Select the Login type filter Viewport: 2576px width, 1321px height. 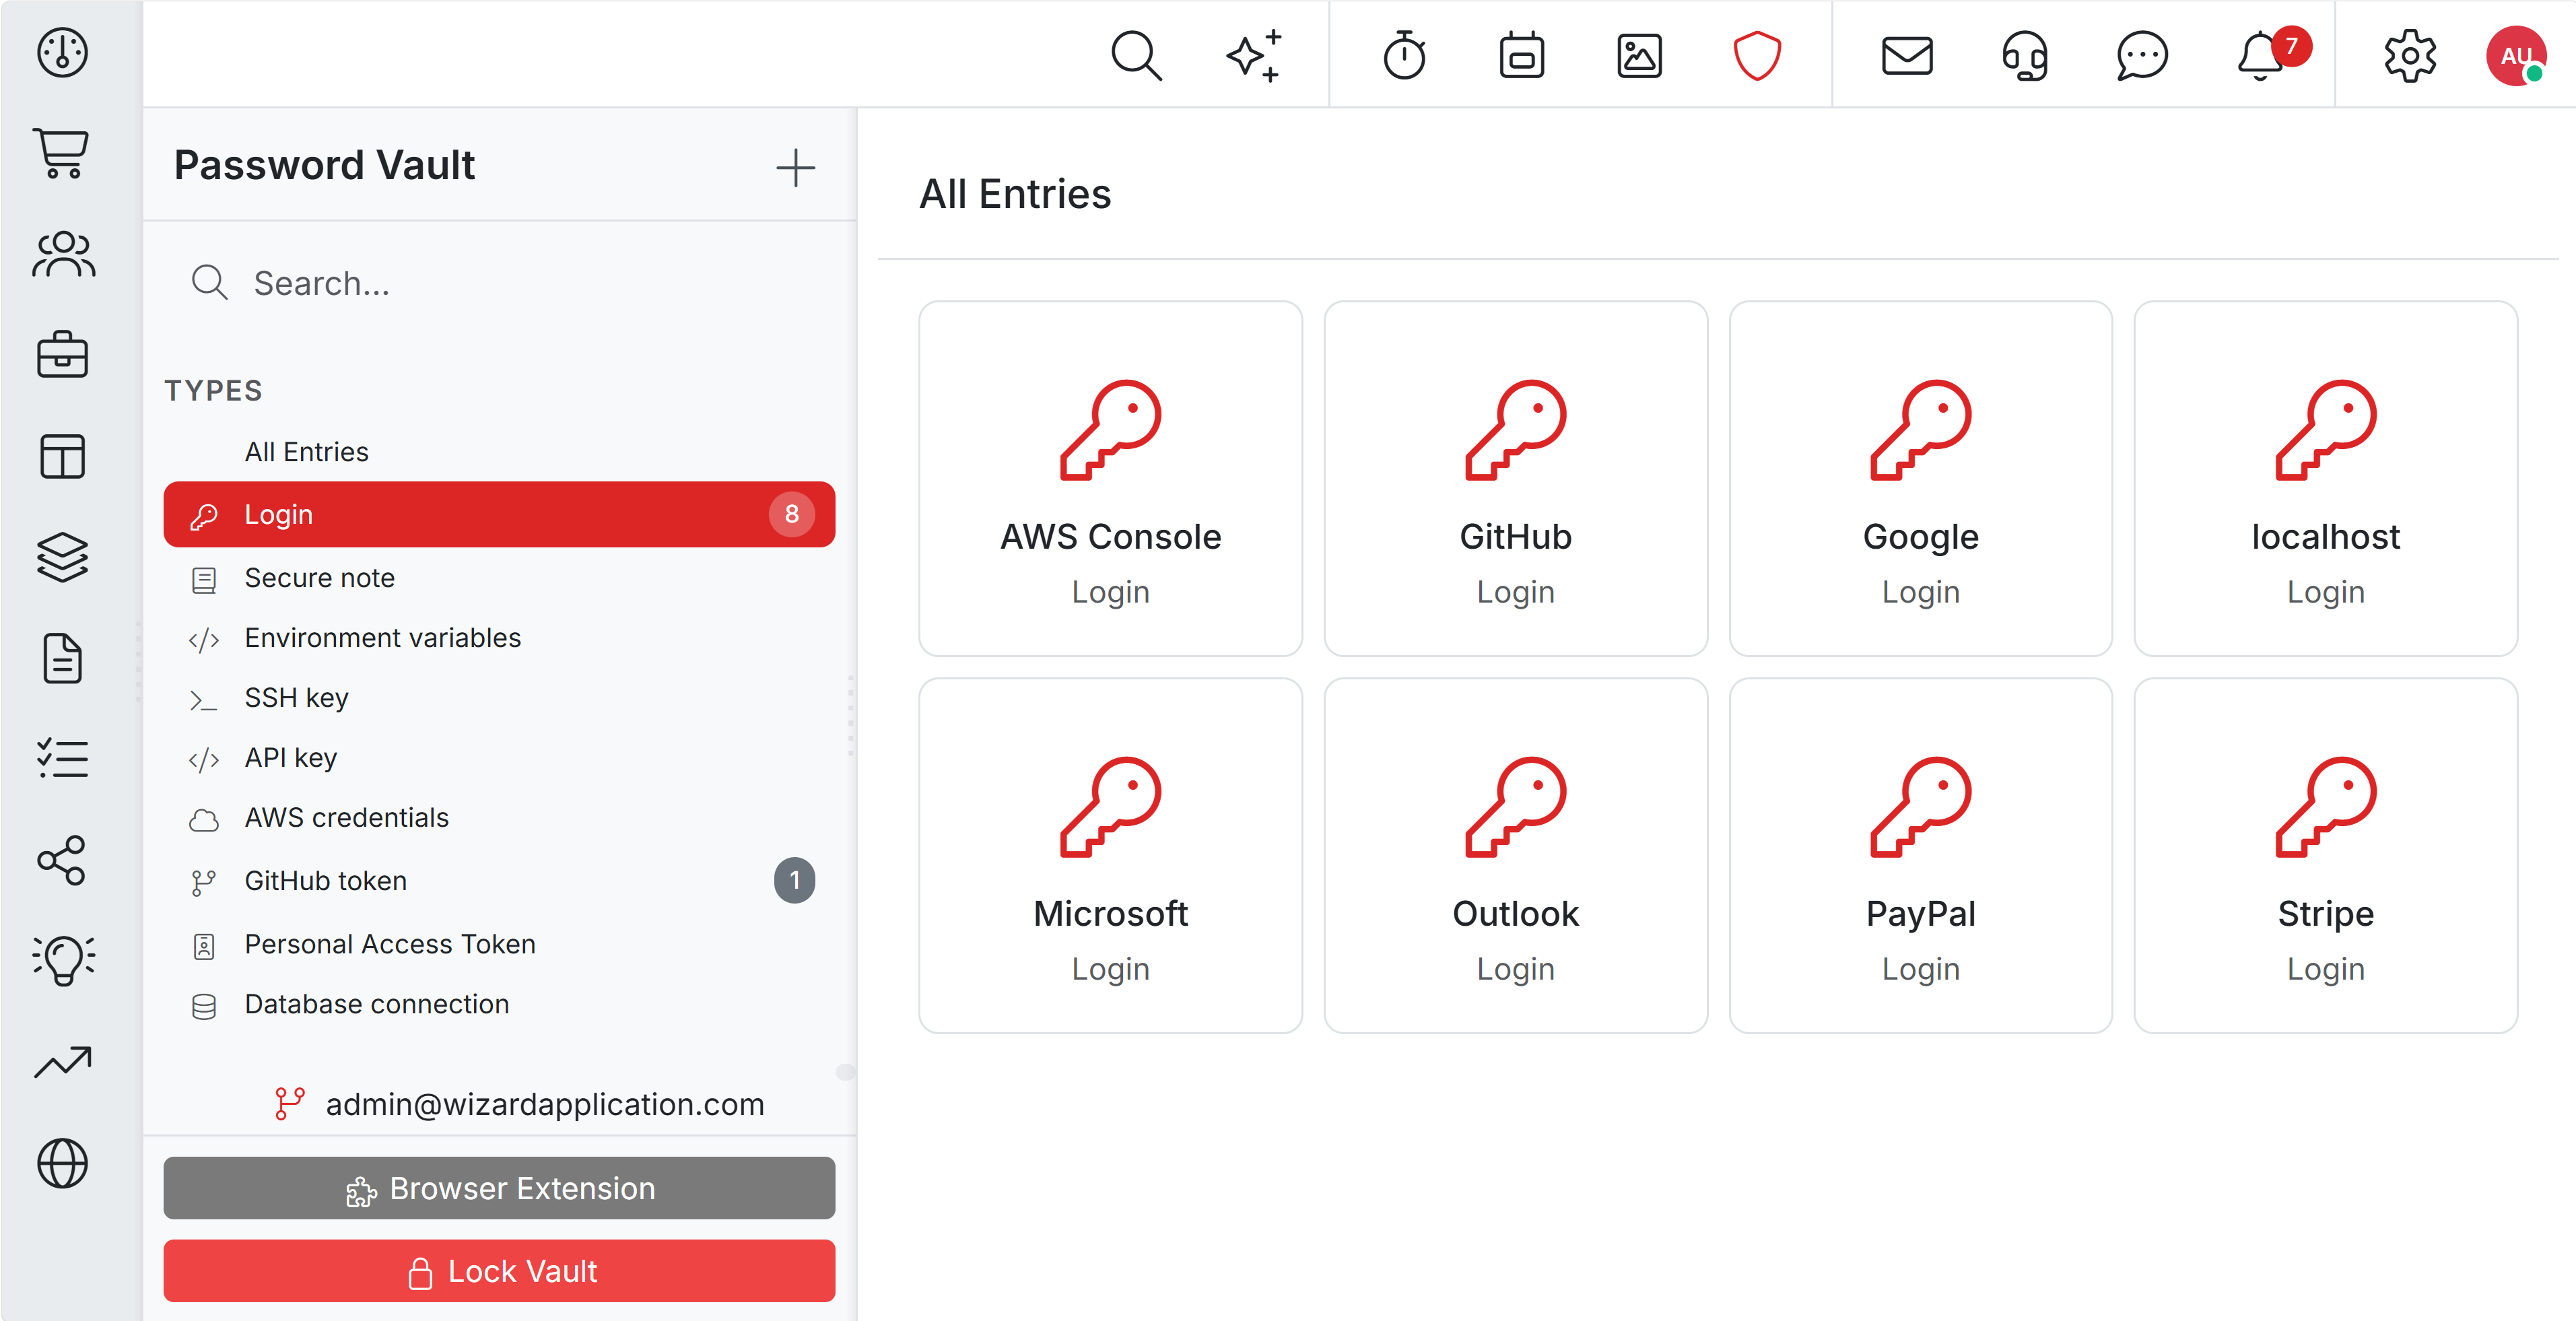(500, 514)
